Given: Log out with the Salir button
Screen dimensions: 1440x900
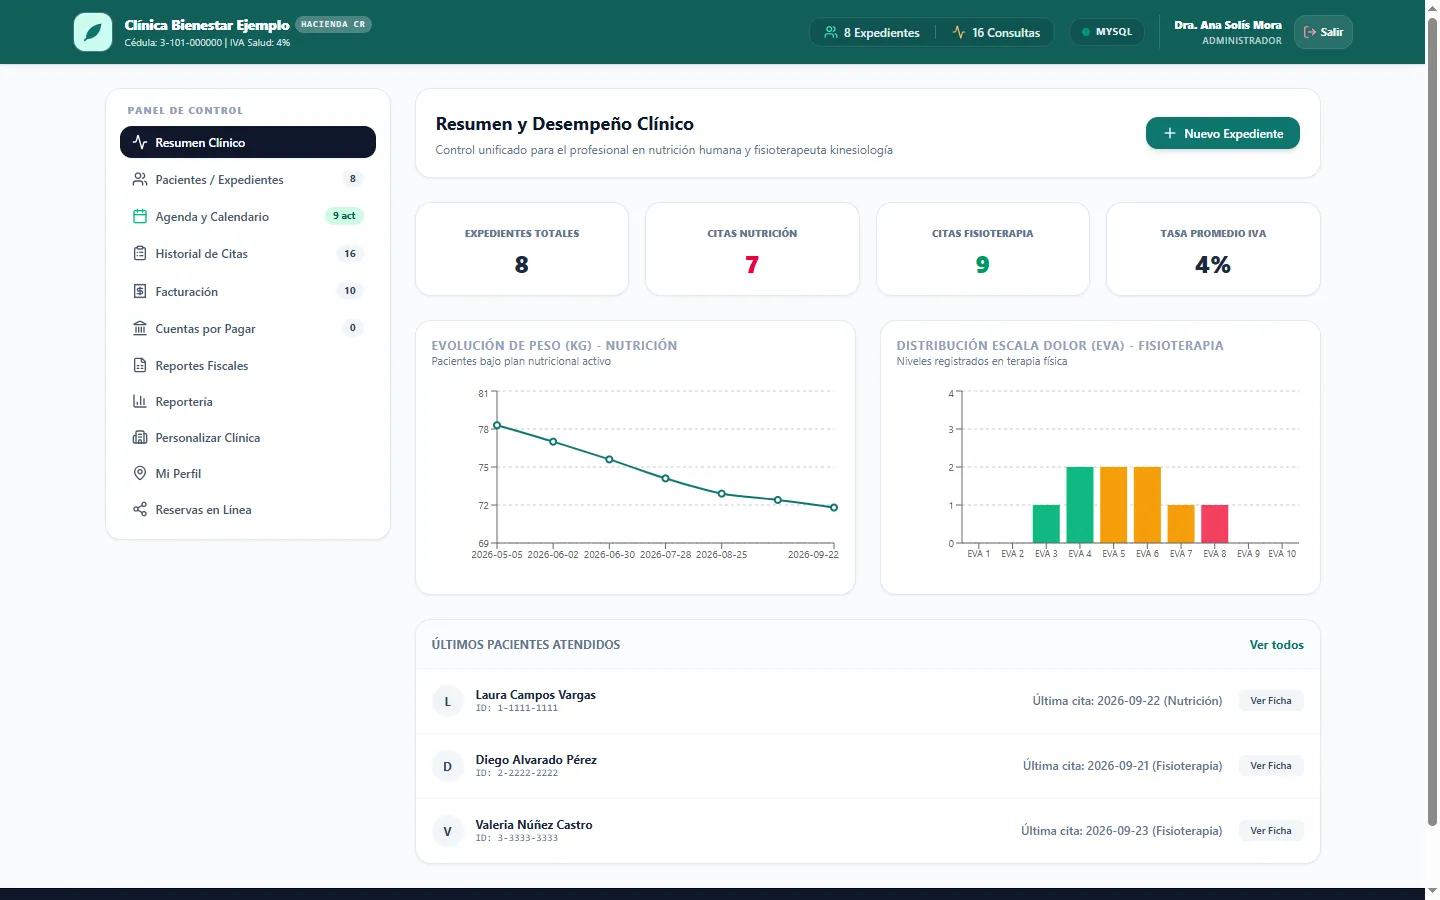Looking at the screenshot, I should point(1323,32).
